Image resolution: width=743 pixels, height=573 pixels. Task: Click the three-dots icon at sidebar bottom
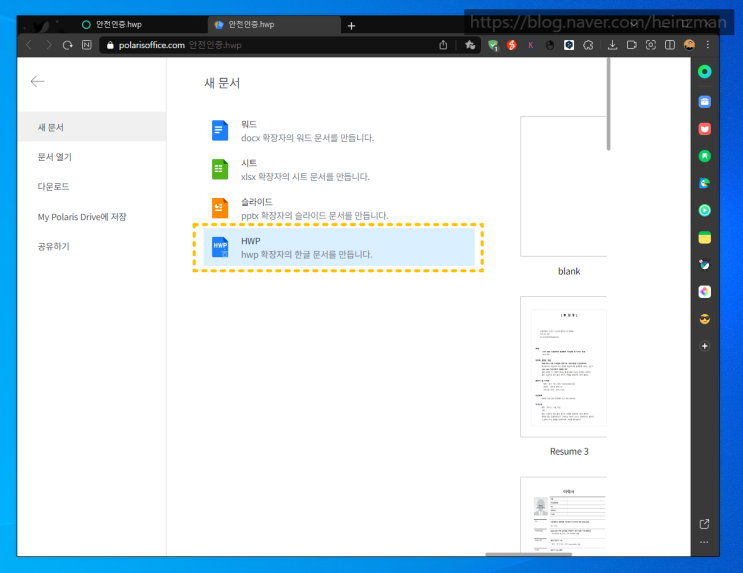click(704, 542)
